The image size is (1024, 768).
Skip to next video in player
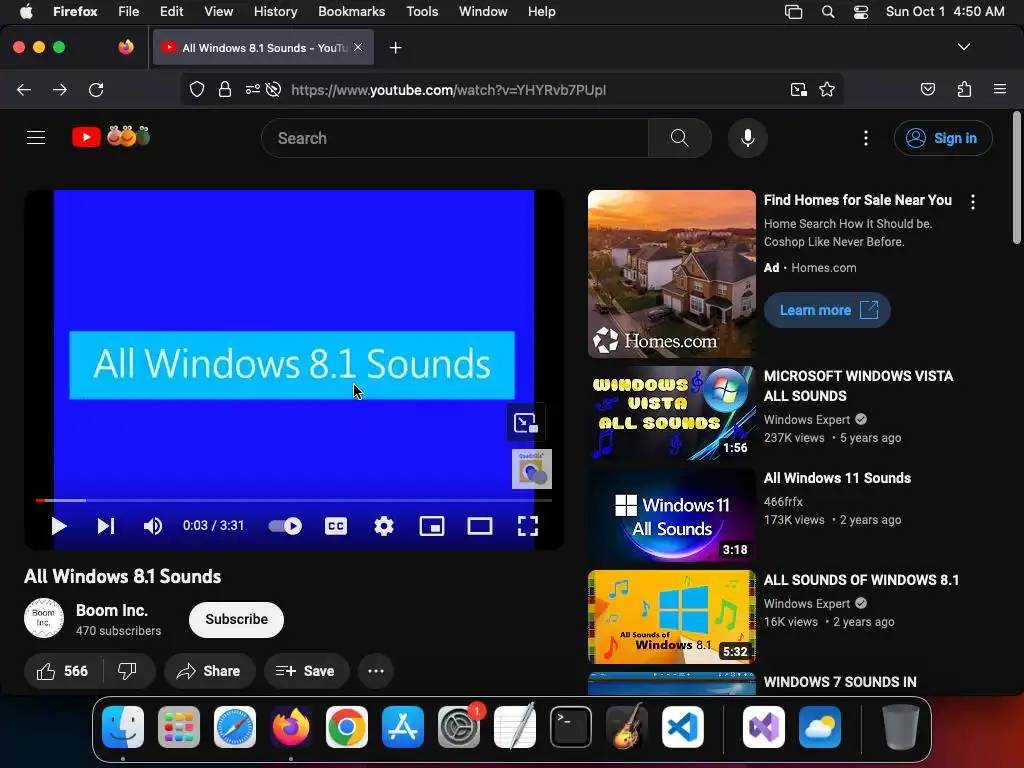[106, 526]
